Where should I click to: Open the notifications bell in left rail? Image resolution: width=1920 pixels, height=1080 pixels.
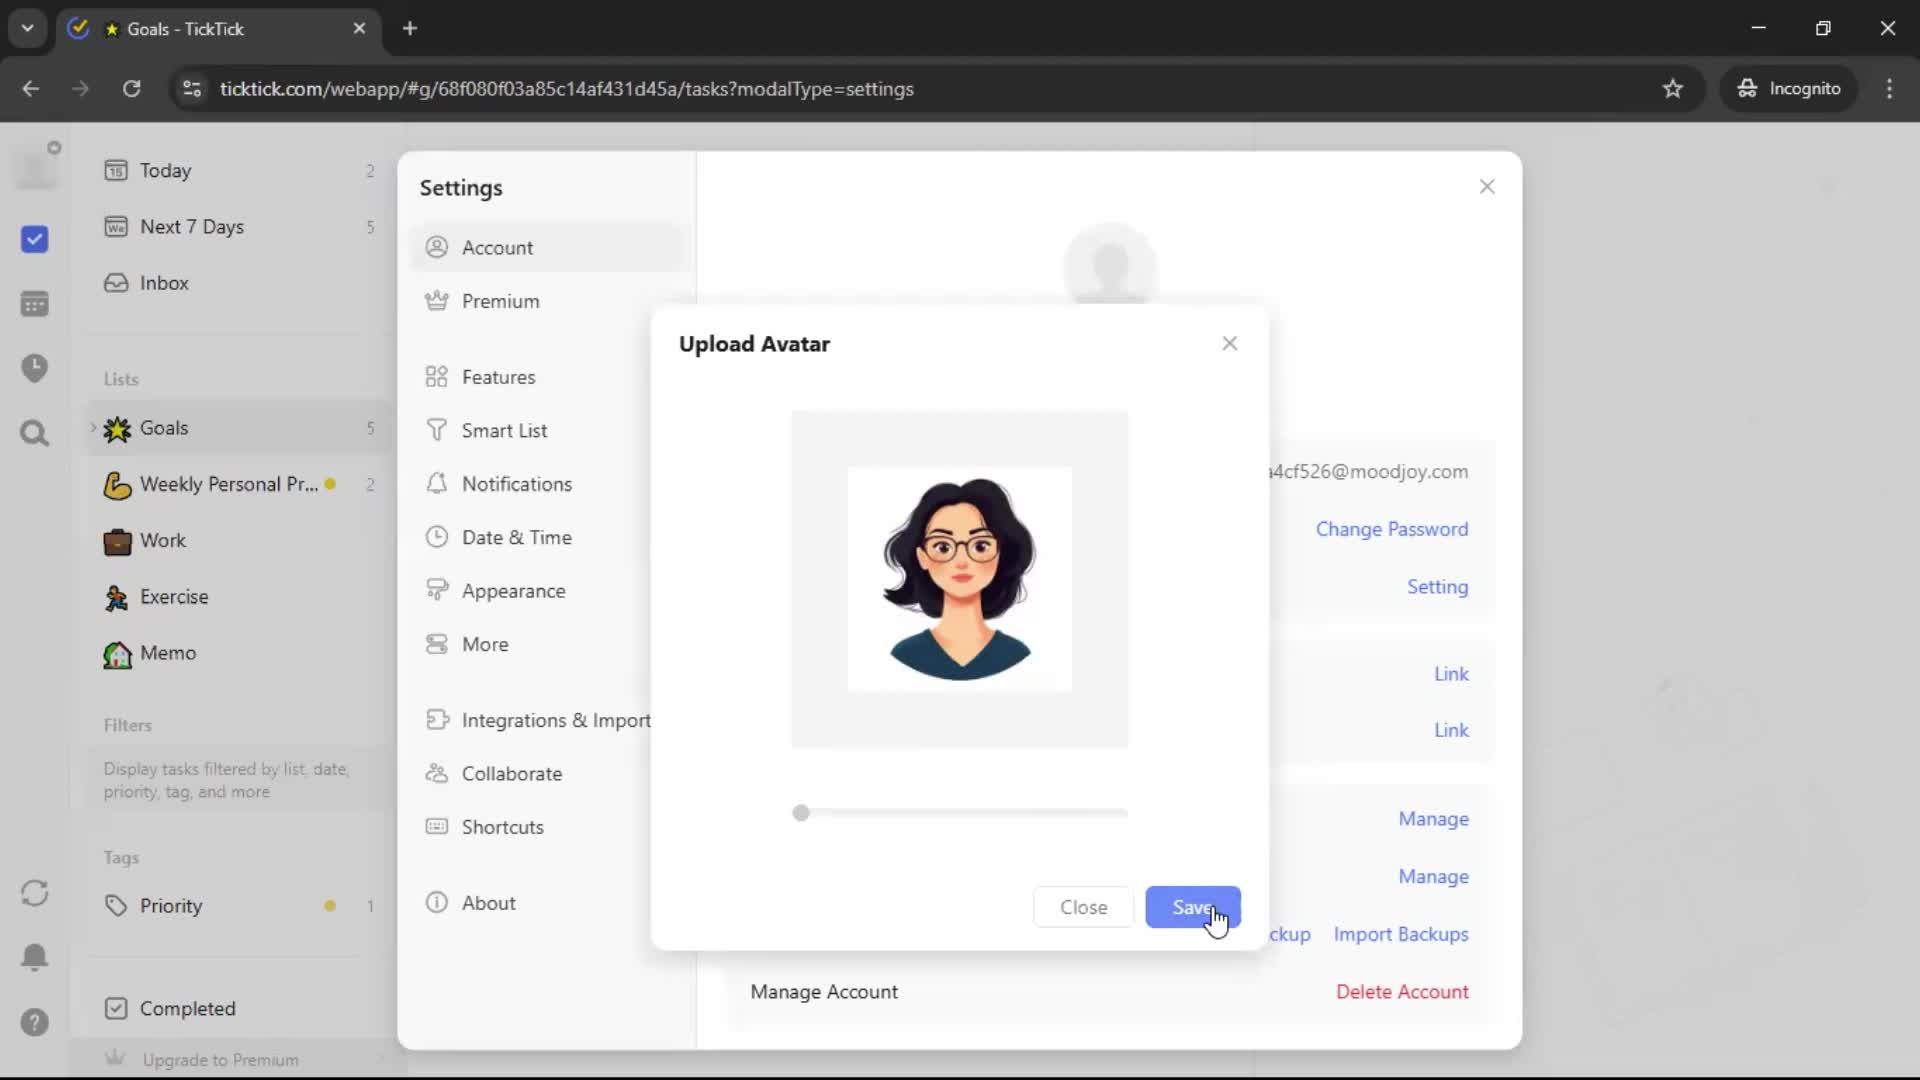[x=34, y=957]
